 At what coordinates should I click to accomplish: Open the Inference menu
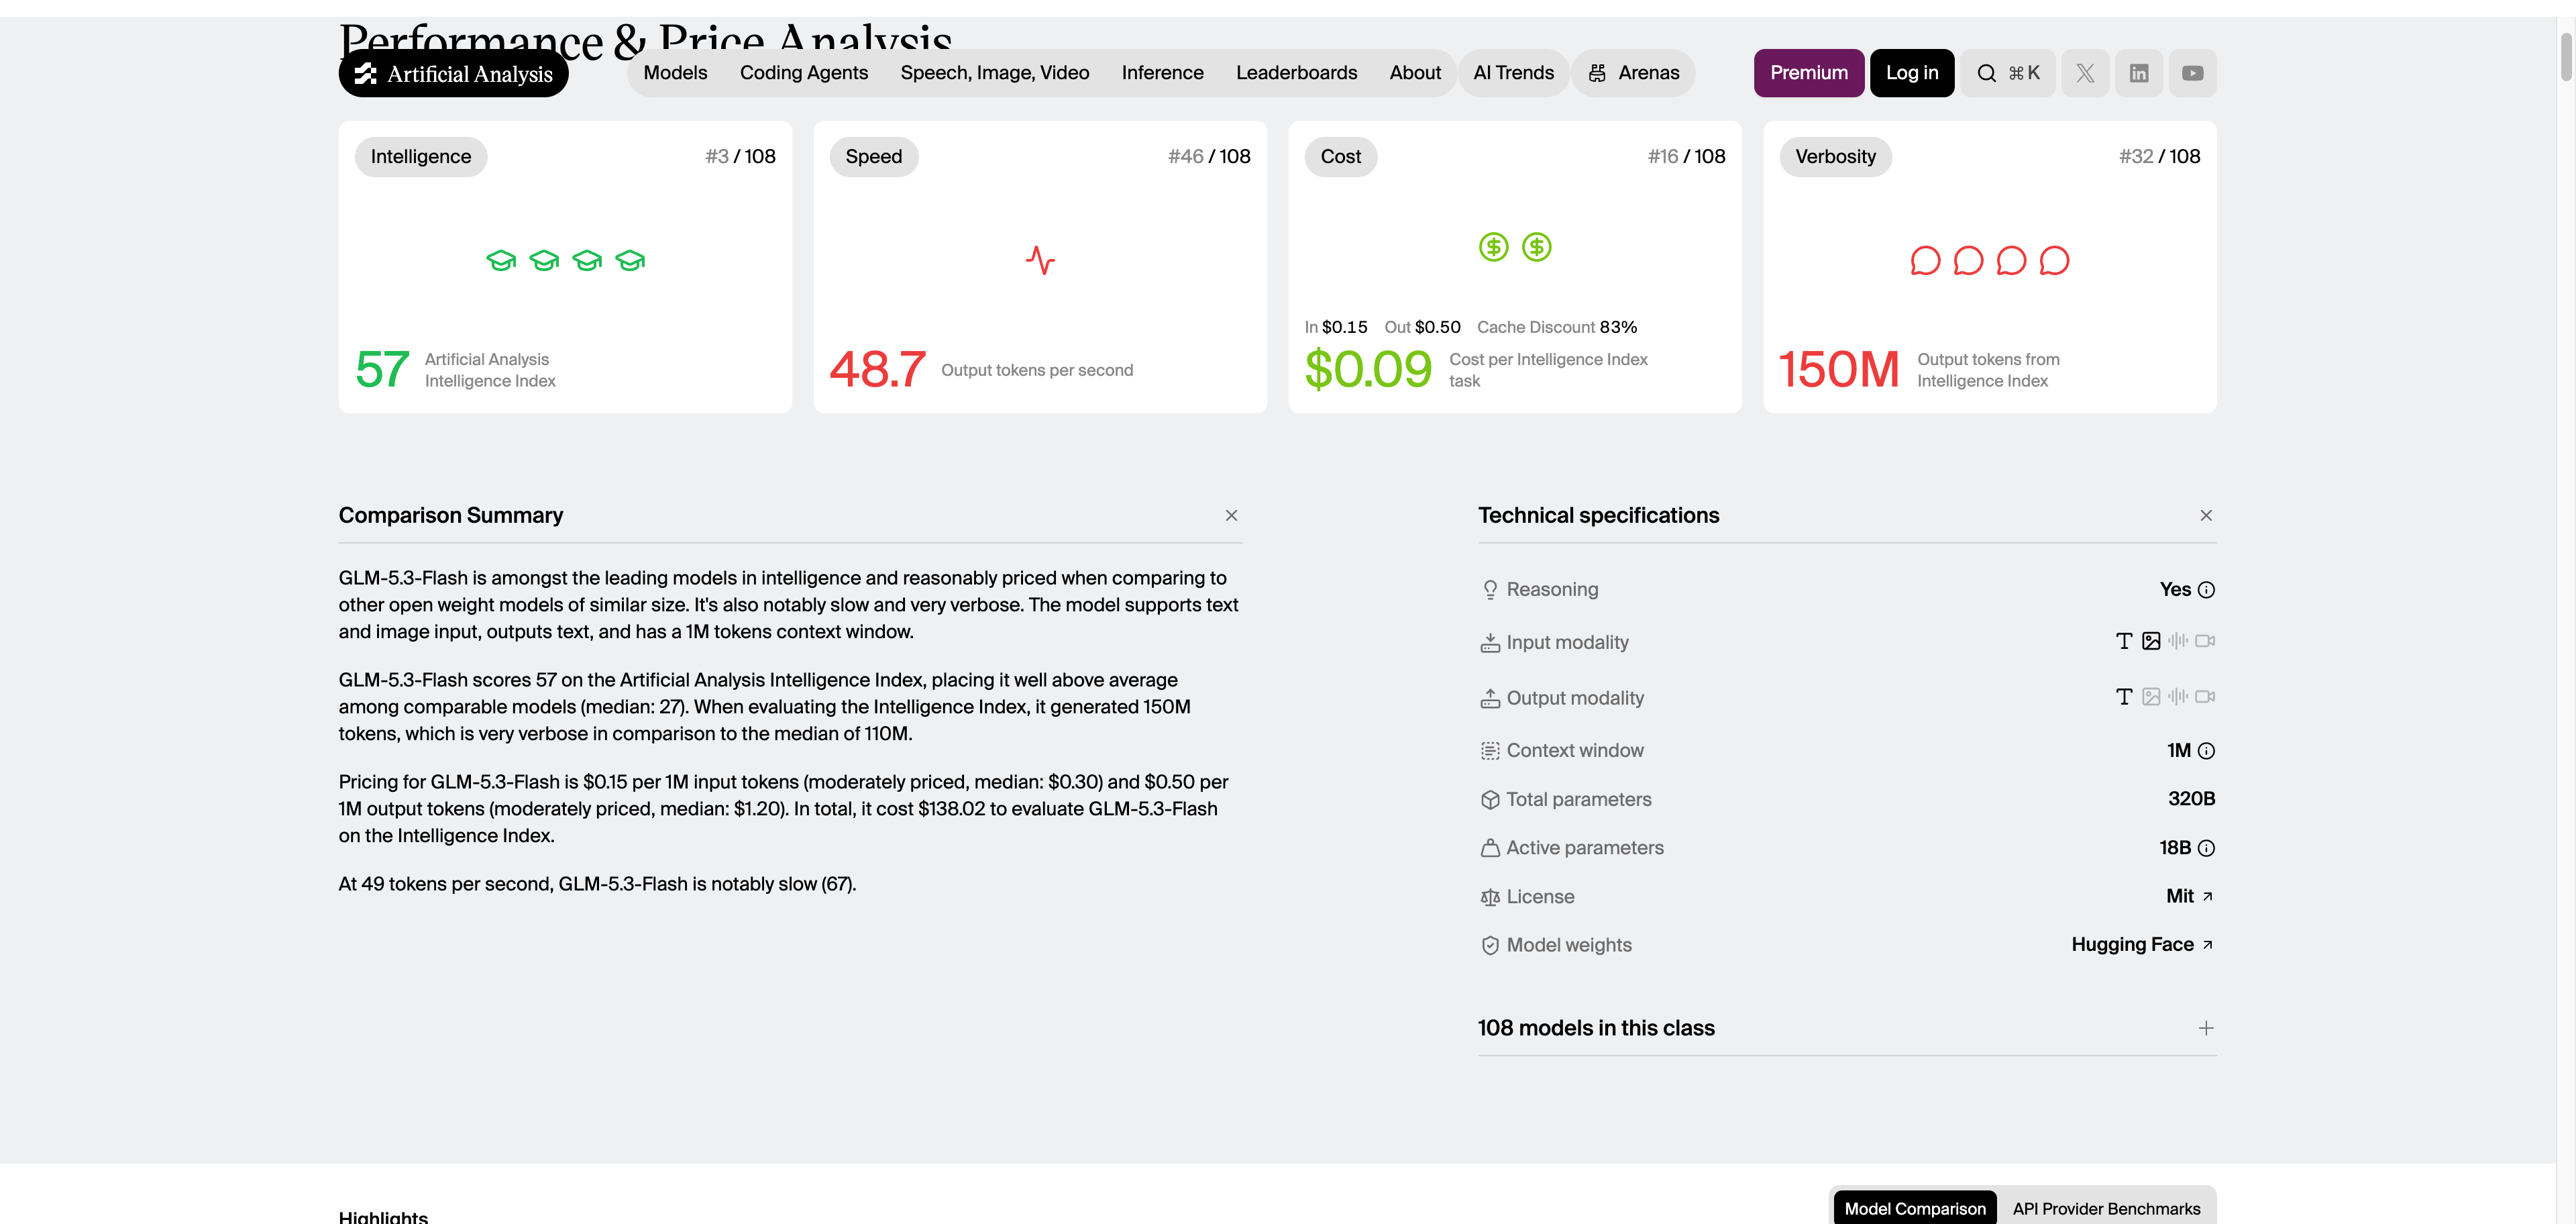tap(1163, 73)
